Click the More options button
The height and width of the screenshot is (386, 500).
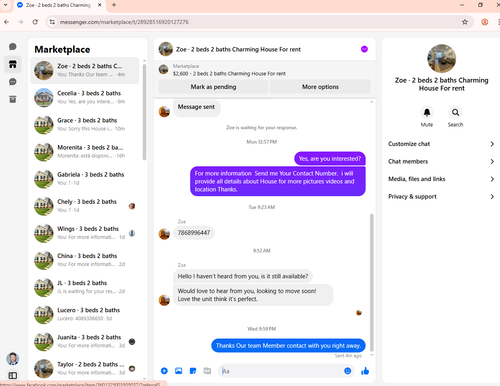320,87
